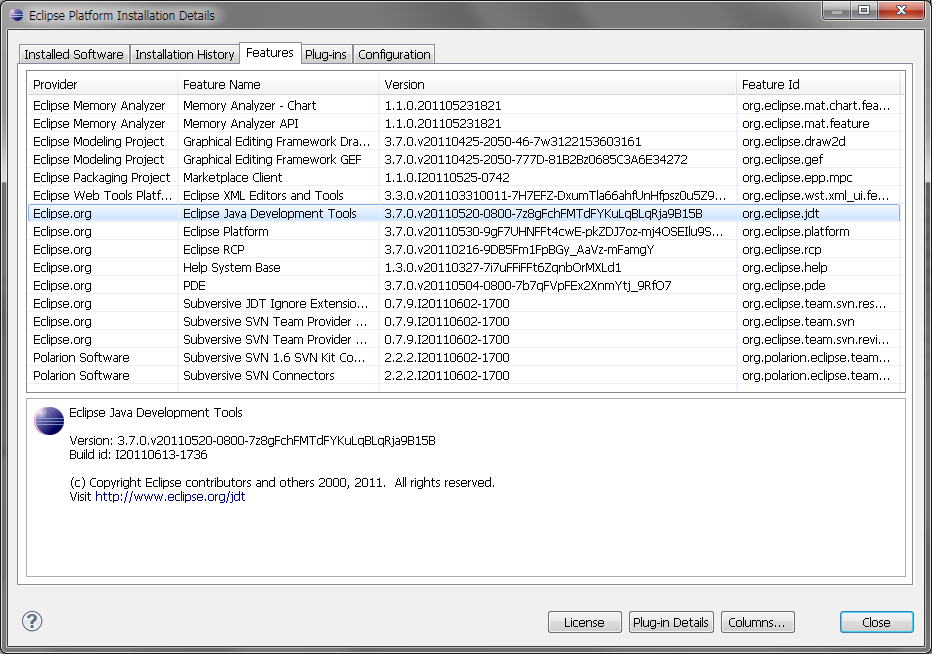Click the org.eclipse.team.svn id cell
This screenshot has width=932, height=654.
click(798, 321)
